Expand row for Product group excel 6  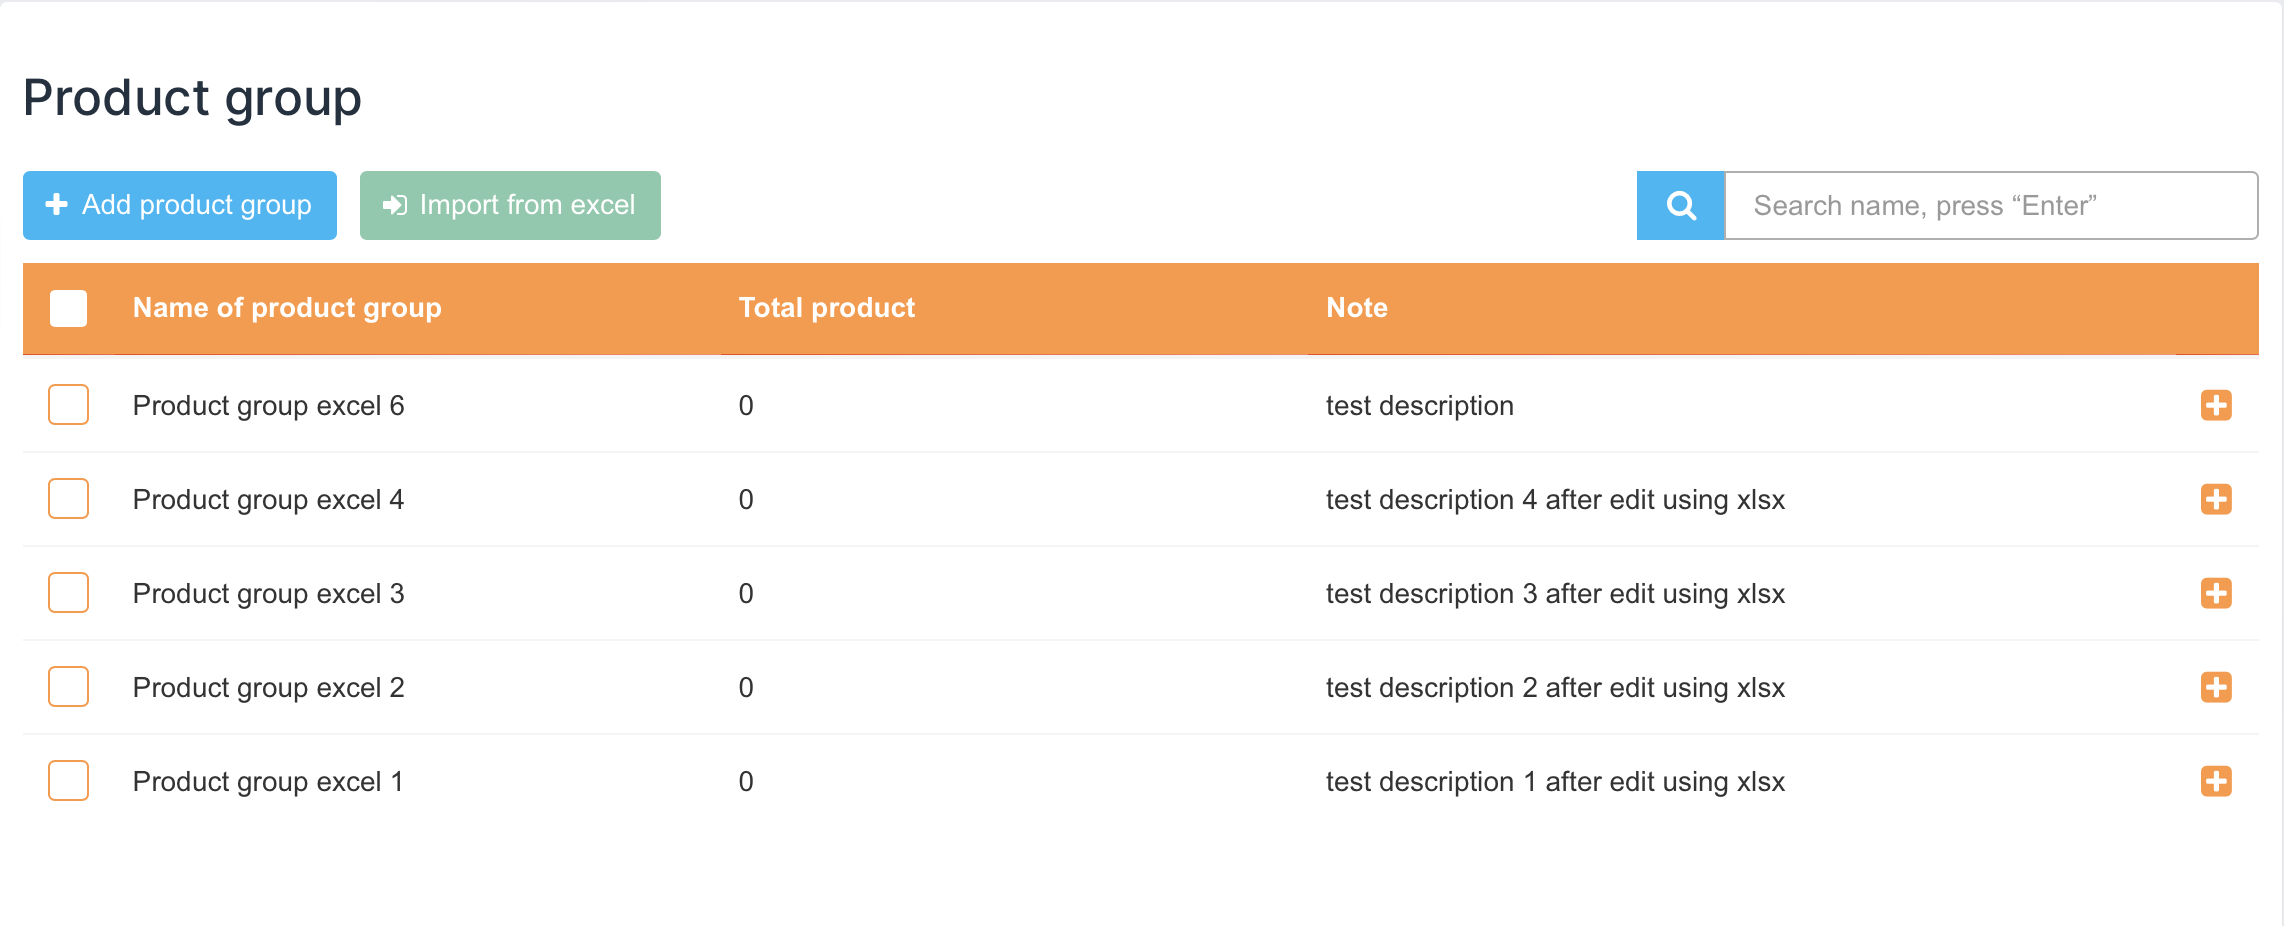pos(2216,405)
